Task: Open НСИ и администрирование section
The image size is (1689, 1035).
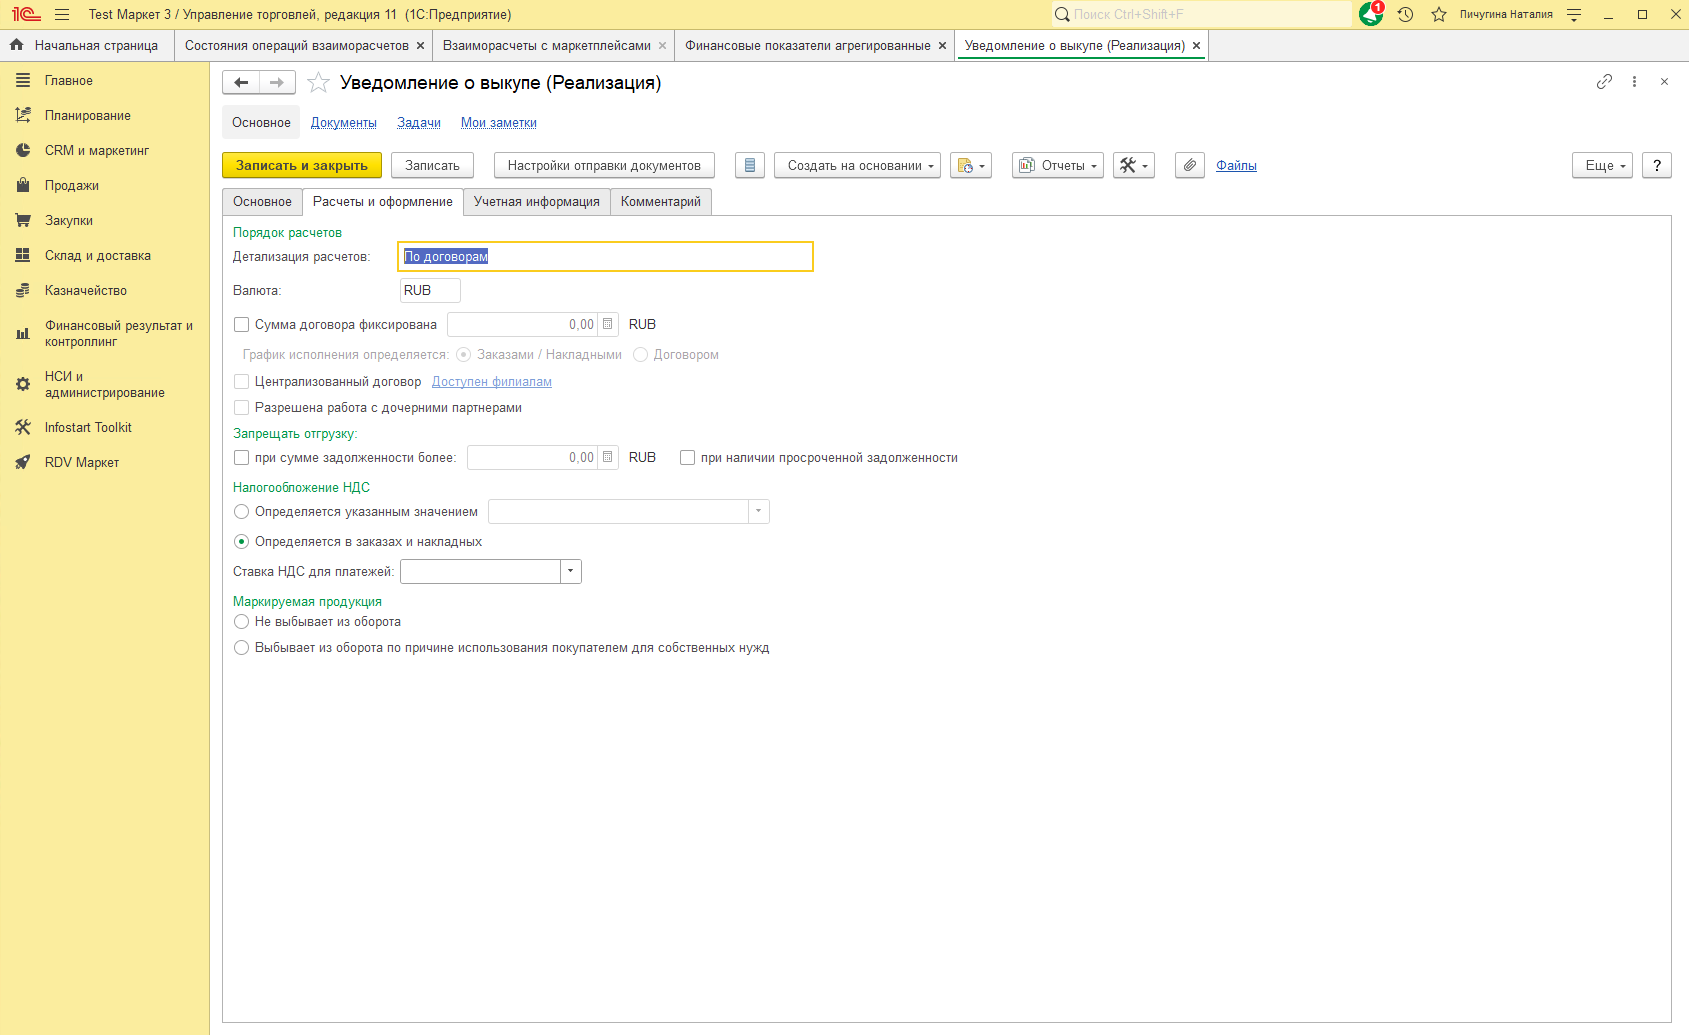Action: coord(105,385)
